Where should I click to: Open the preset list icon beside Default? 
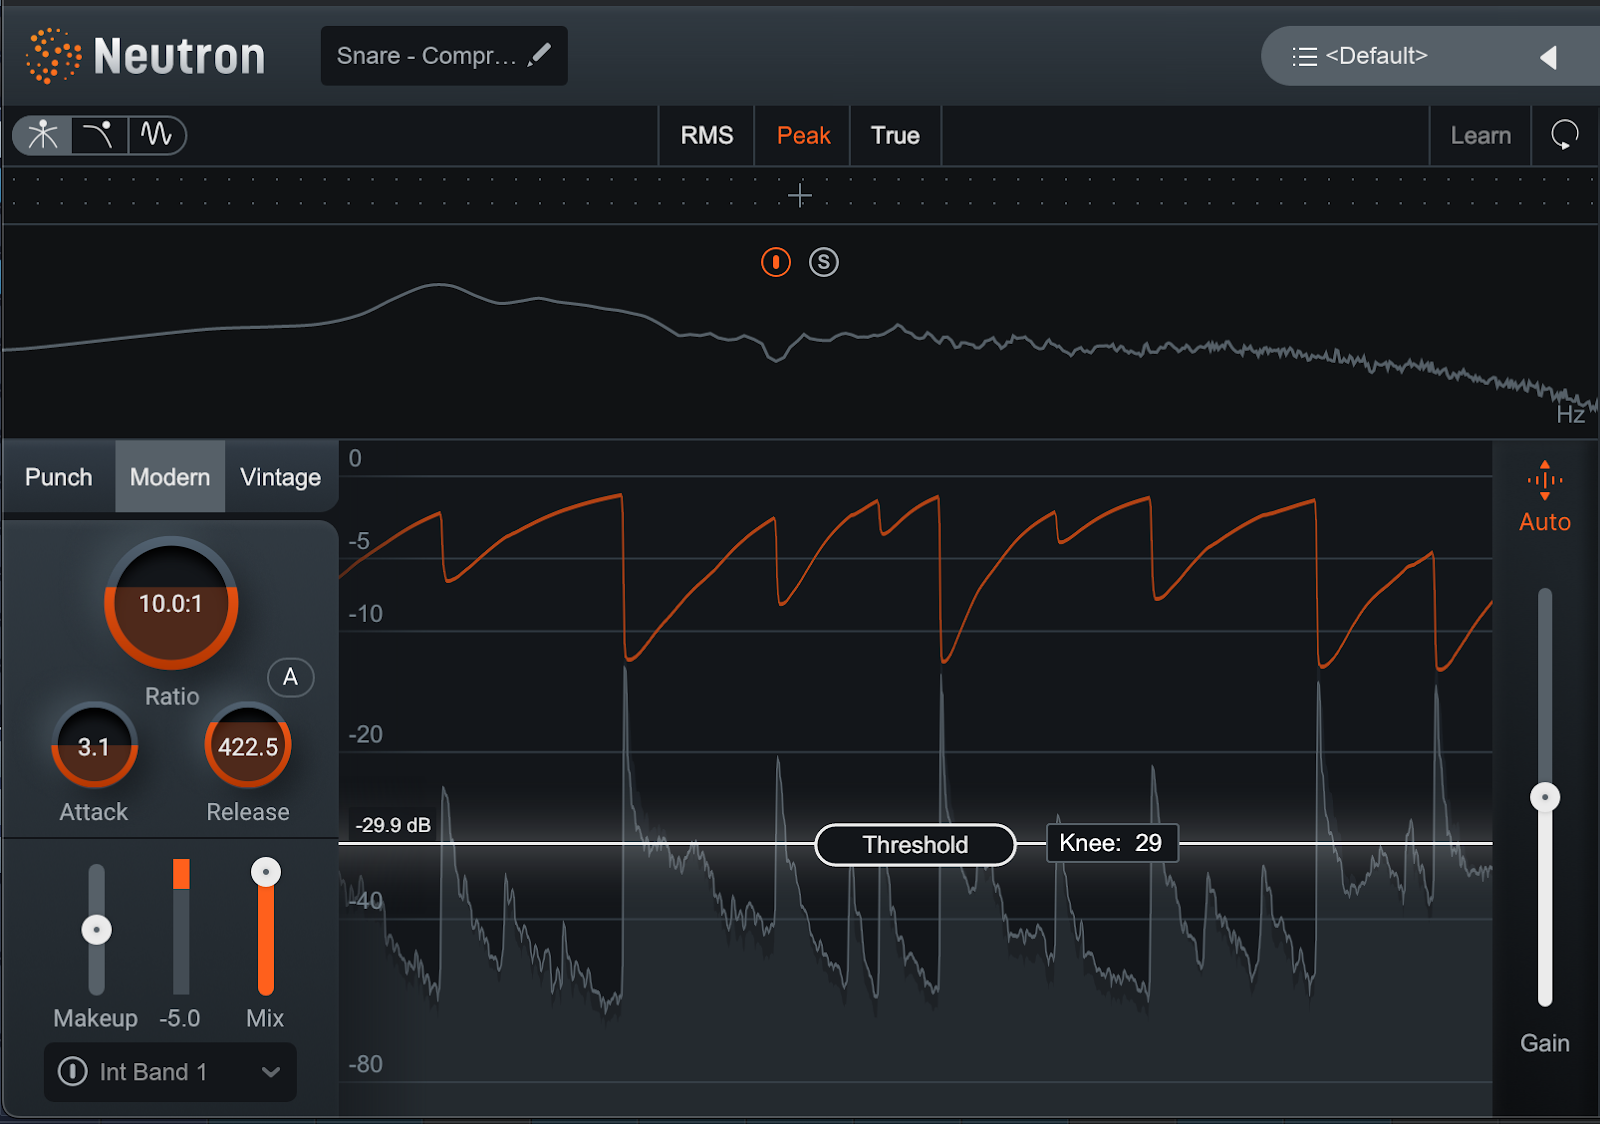click(x=1304, y=57)
